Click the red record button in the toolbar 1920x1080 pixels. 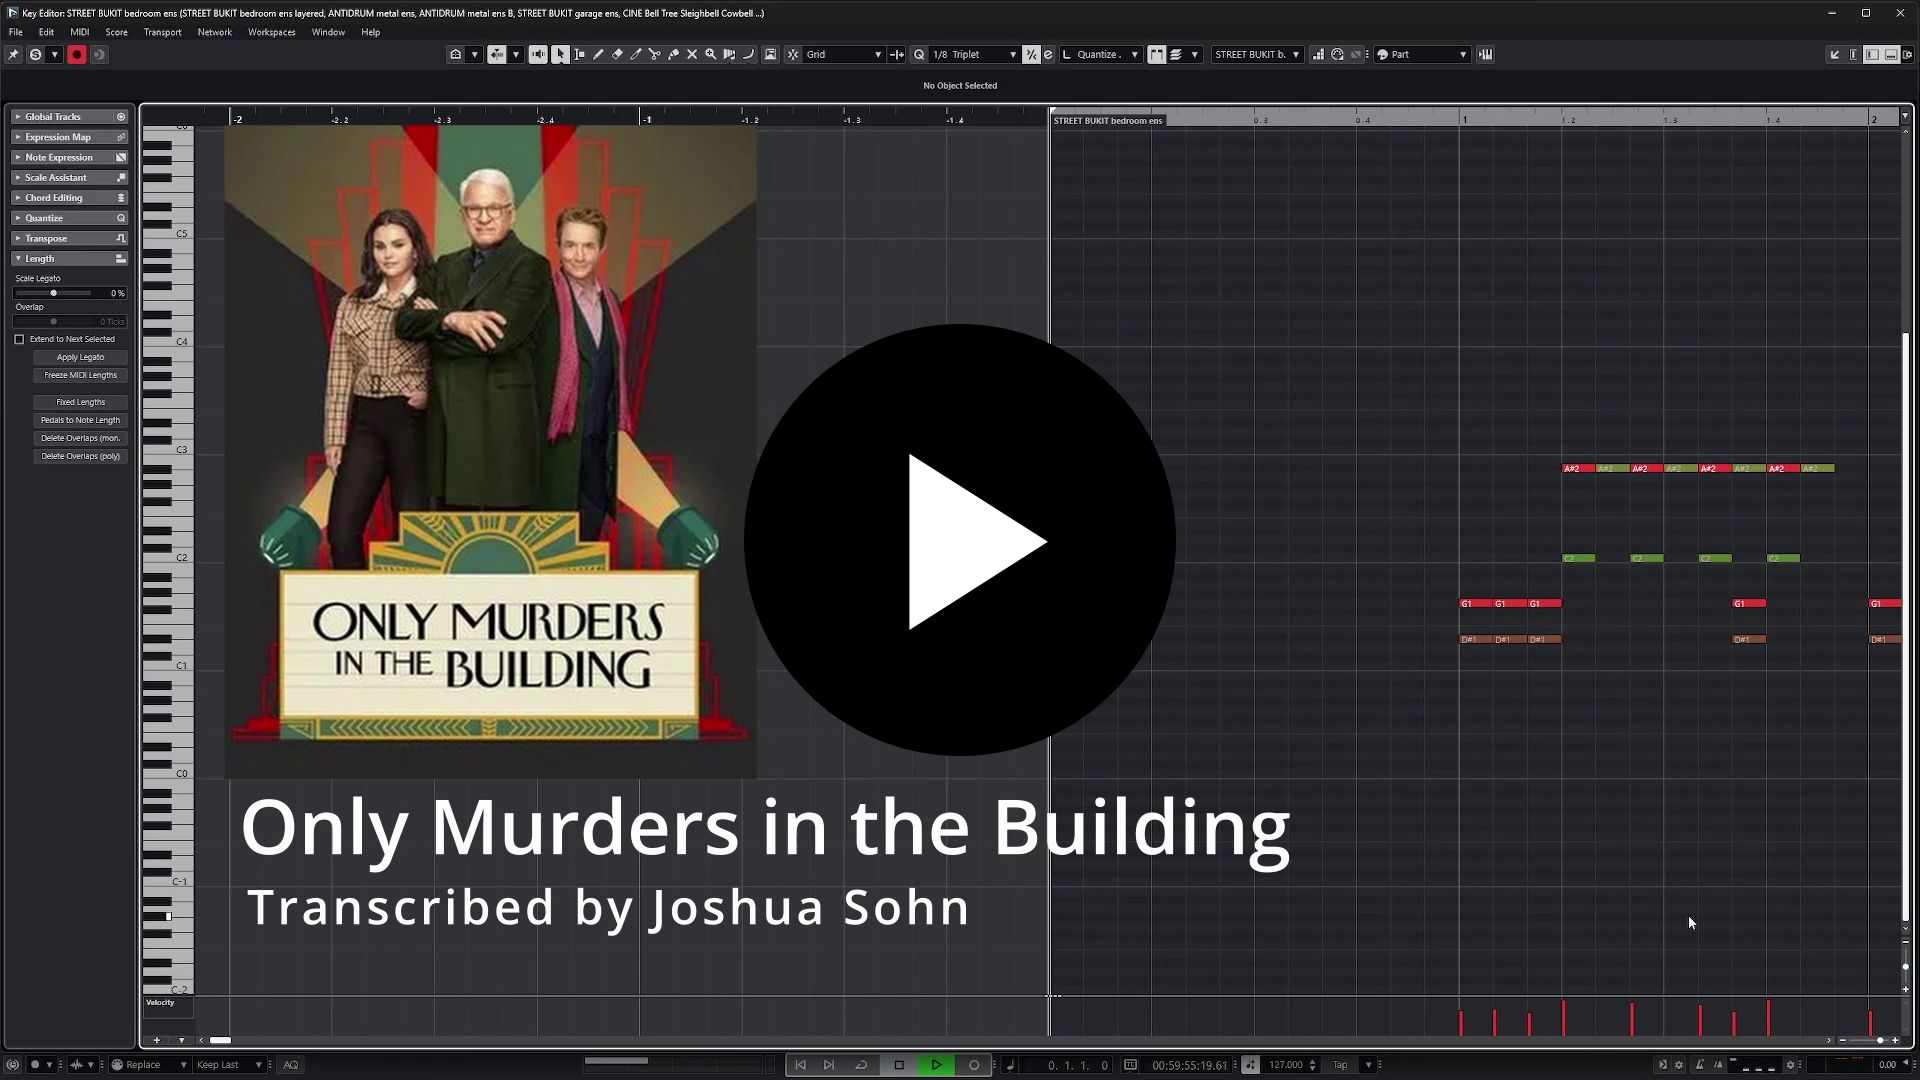[x=77, y=55]
